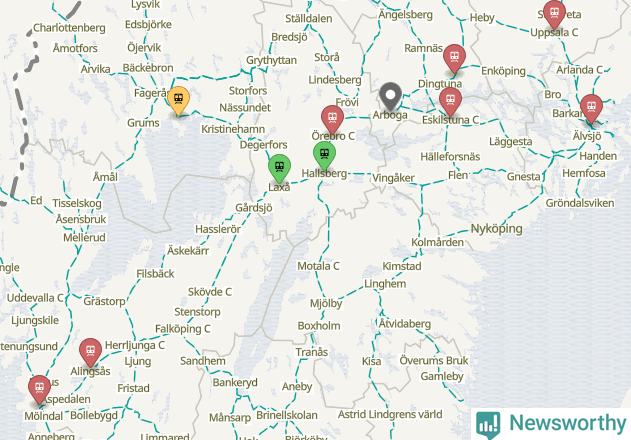This screenshot has height=440, width=631.
Task: Click the red train marker at Alingsås
Action: pos(91,353)
